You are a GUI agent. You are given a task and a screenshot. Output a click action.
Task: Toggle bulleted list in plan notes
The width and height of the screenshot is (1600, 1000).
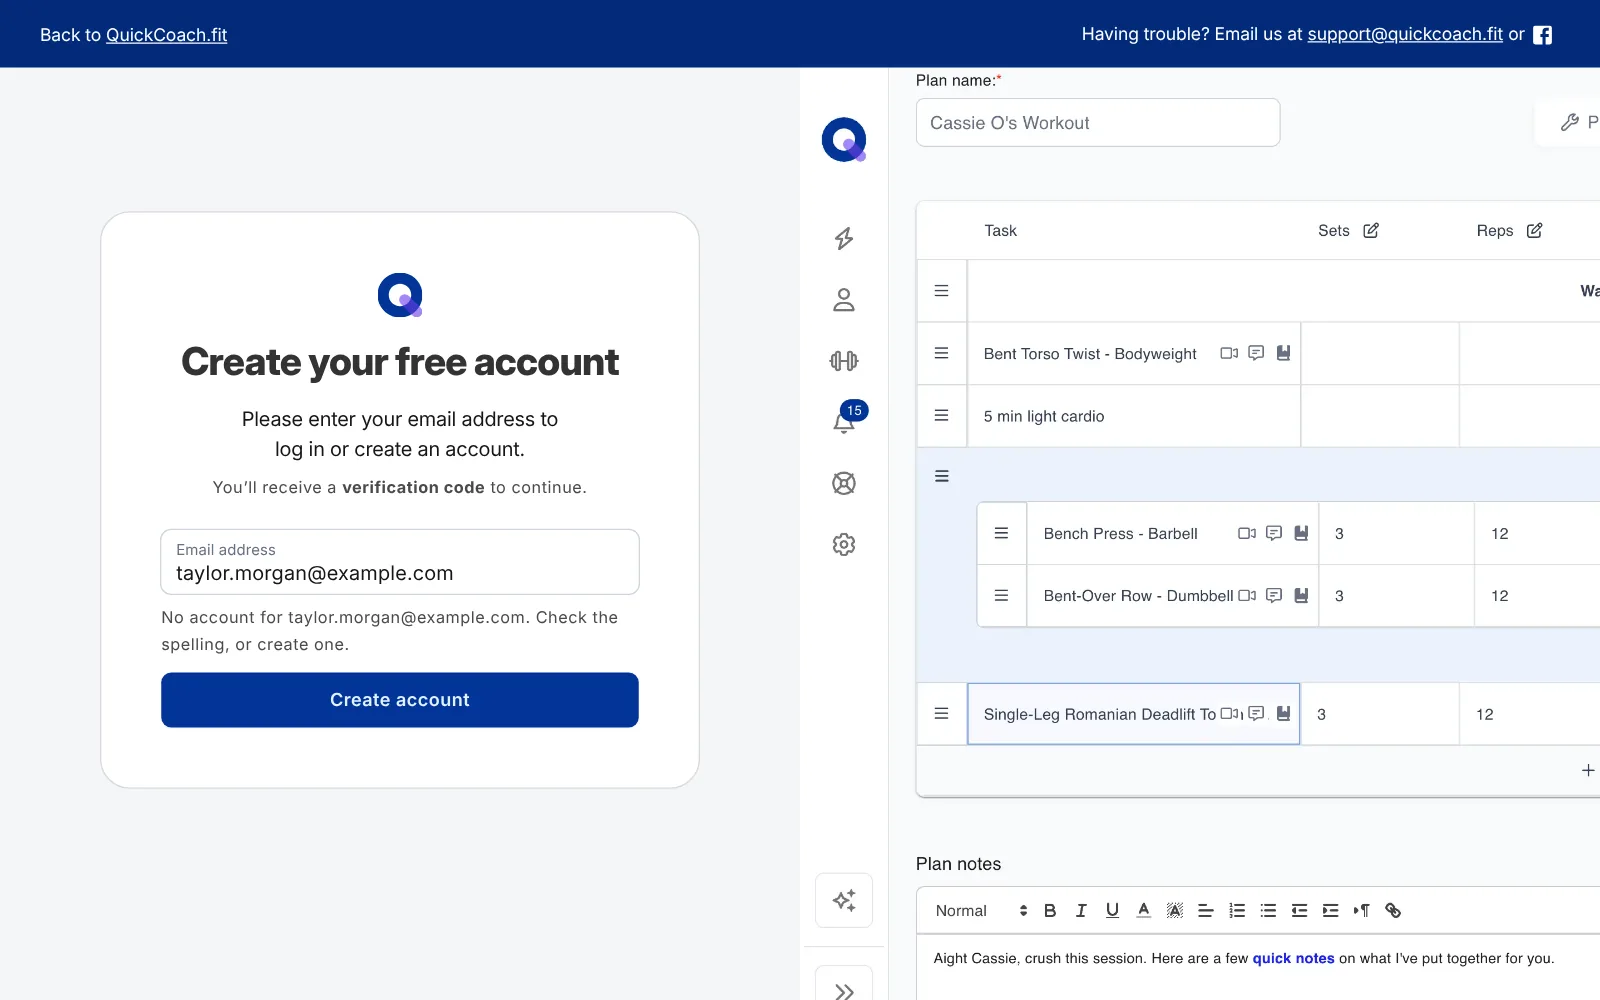[x=1268, y=910]
